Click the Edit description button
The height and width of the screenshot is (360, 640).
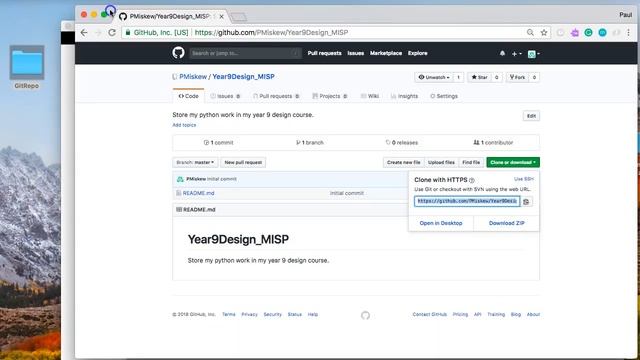(531, 116)
